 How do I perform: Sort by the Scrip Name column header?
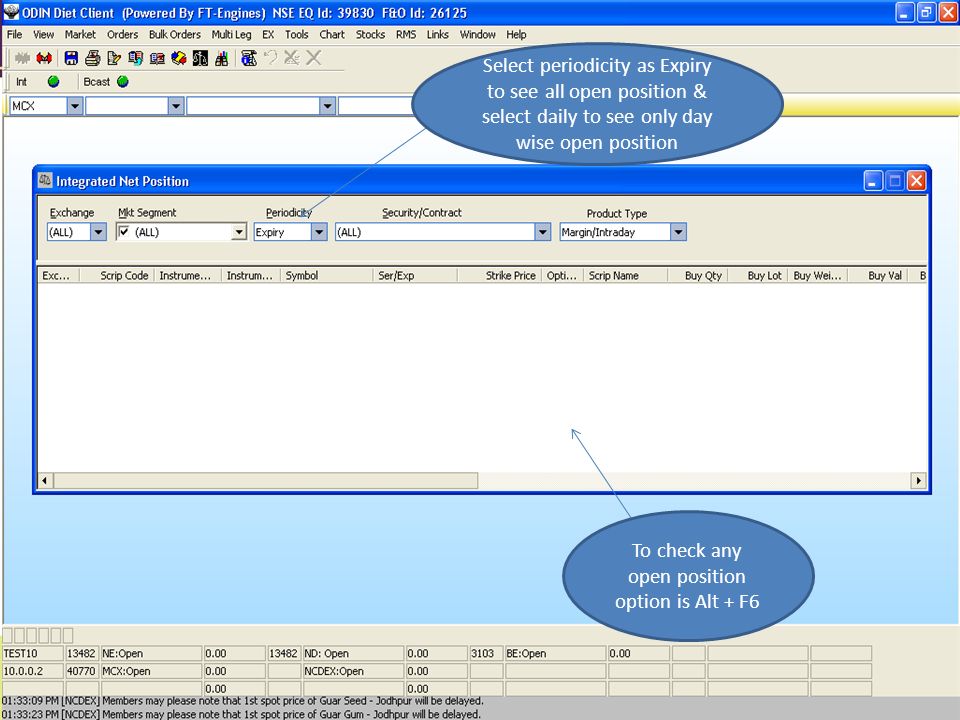(x=625, y=276)
